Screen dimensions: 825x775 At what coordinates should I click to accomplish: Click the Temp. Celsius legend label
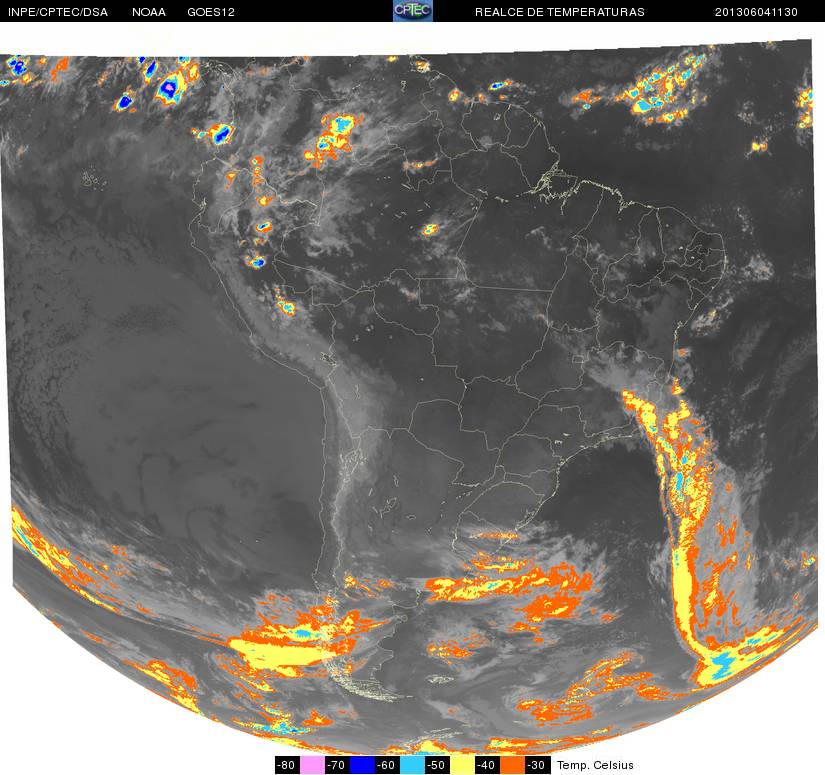click(x=595, y=765)
